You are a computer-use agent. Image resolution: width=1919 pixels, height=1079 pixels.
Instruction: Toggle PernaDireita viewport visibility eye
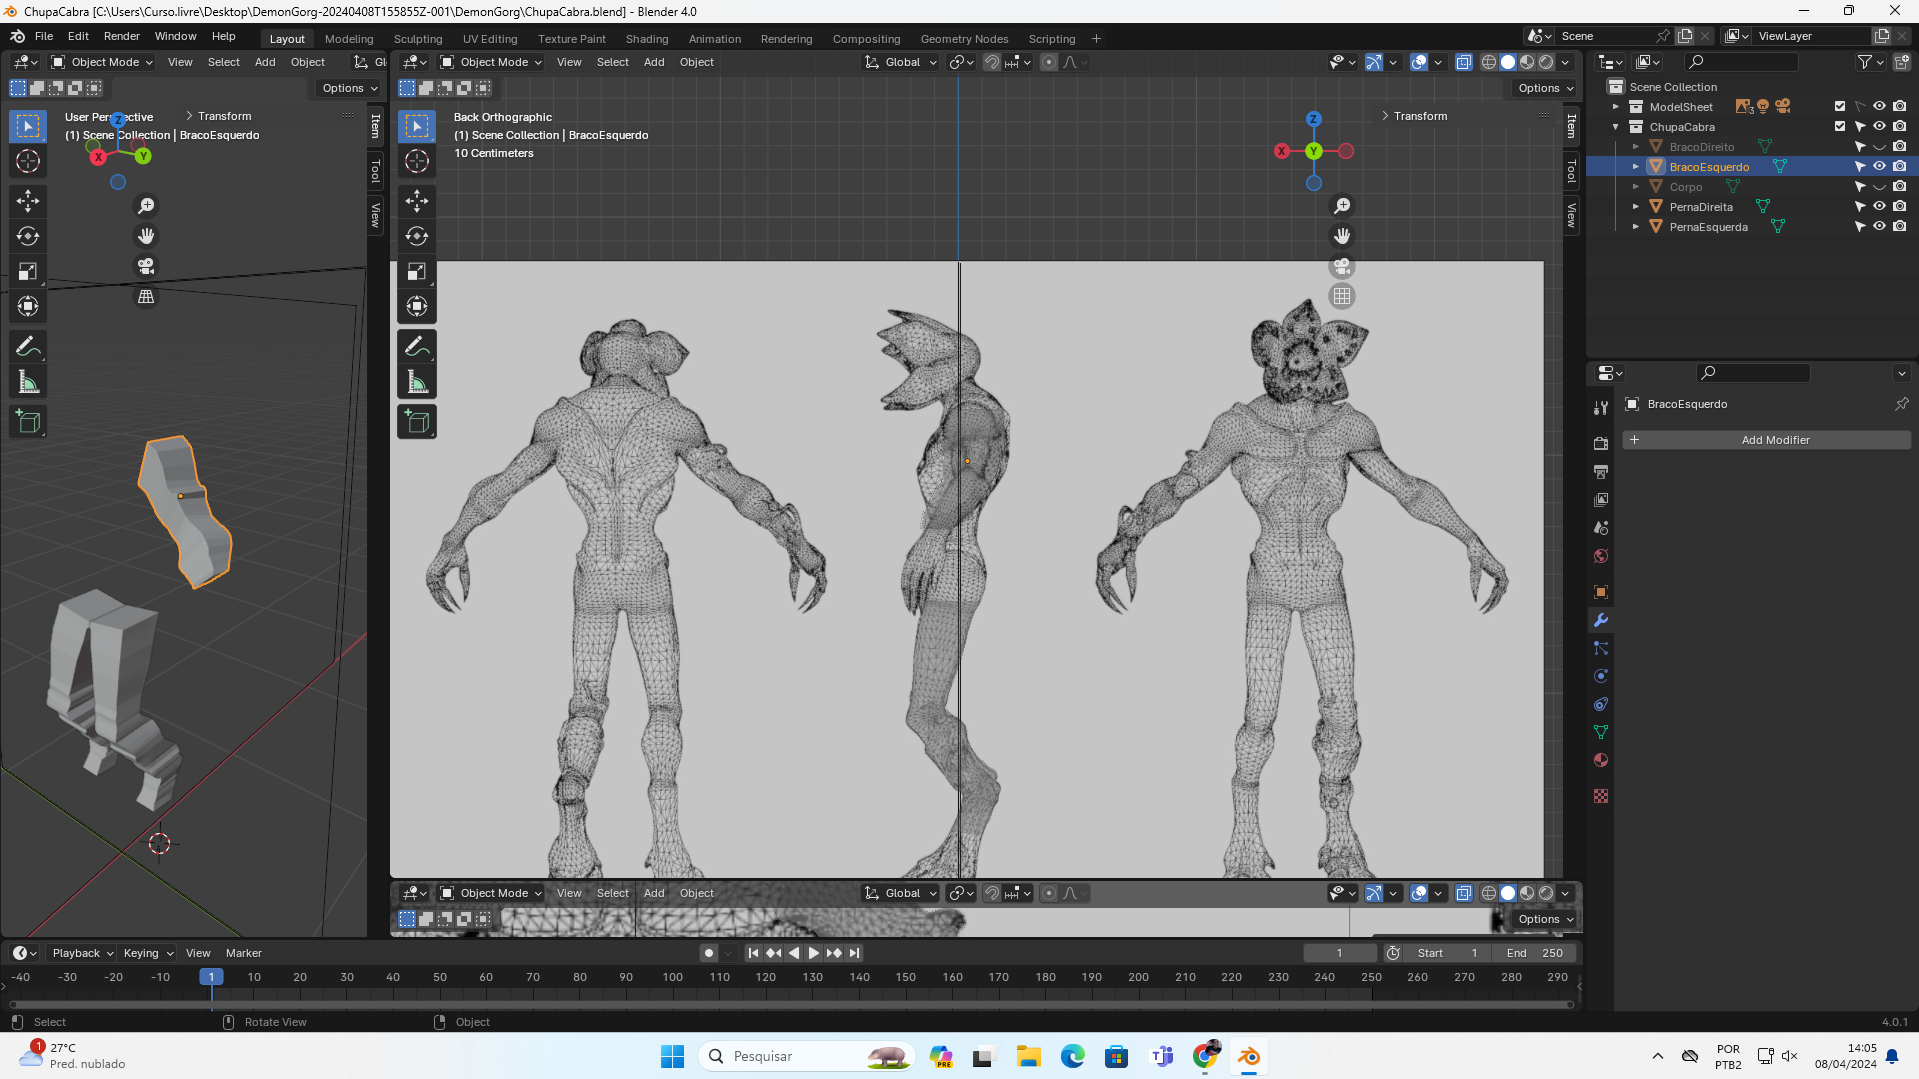coord(1879,207)
